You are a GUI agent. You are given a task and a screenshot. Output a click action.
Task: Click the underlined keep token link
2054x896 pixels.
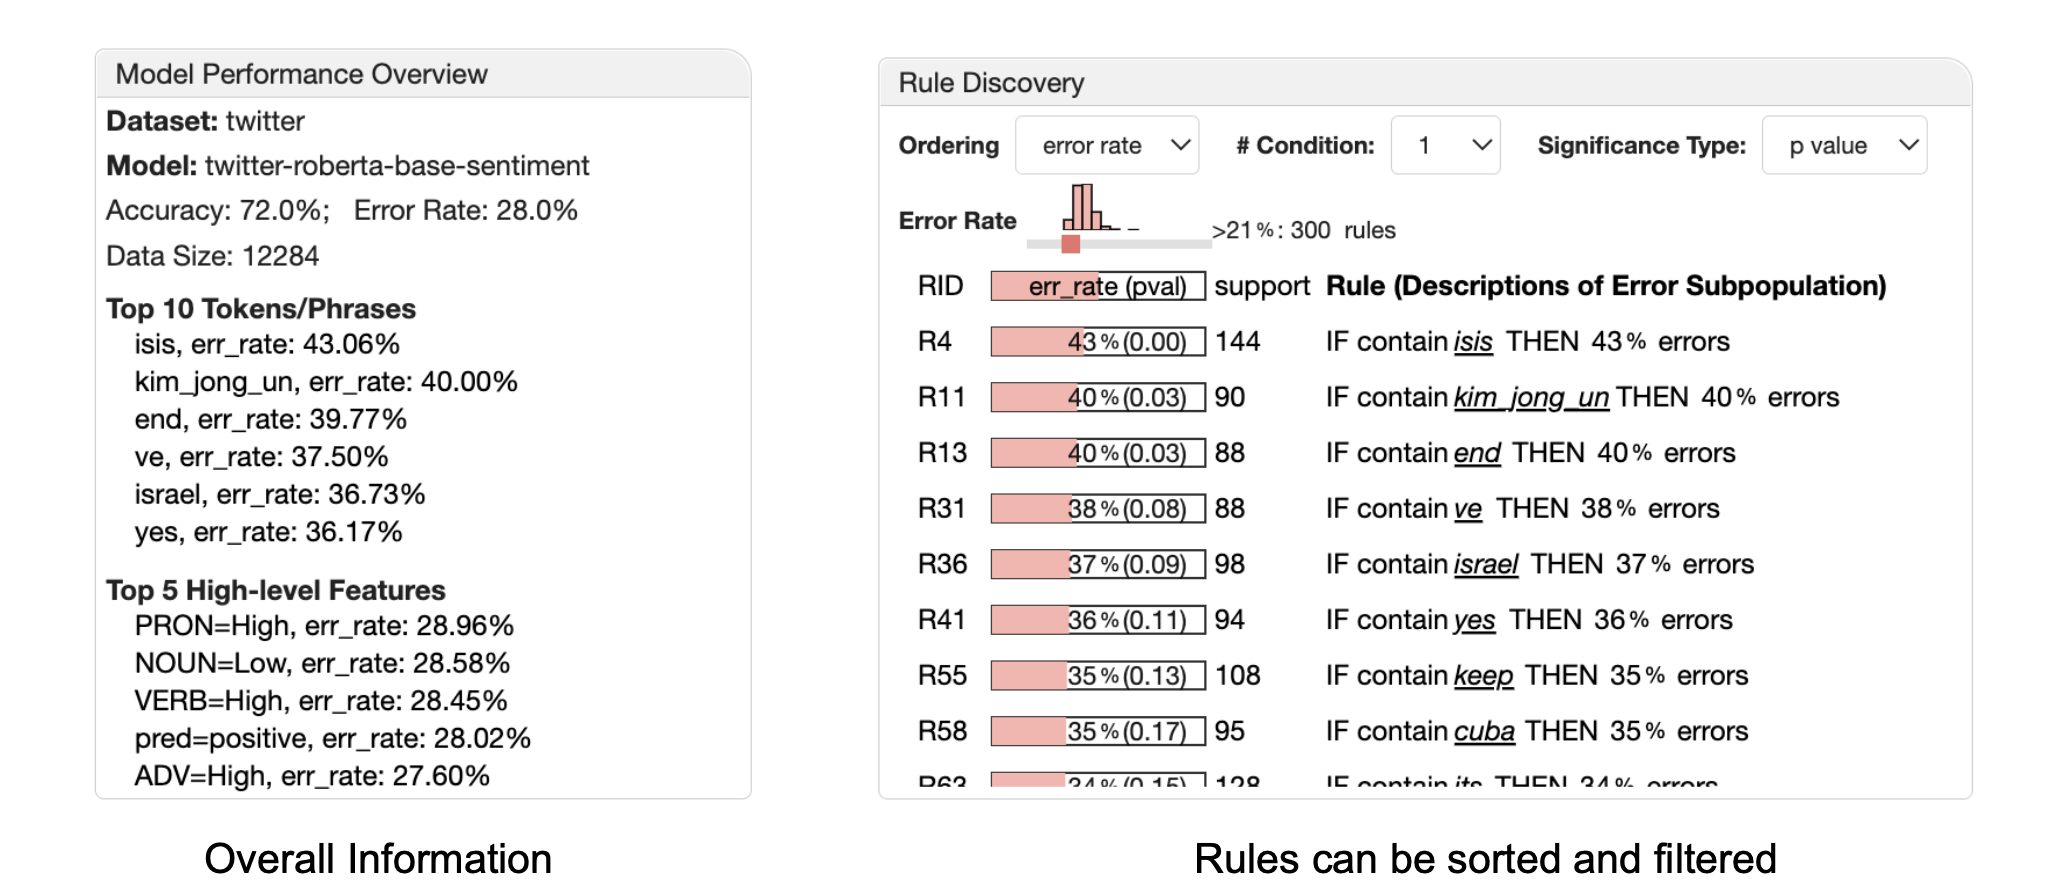click(1483, 676)
